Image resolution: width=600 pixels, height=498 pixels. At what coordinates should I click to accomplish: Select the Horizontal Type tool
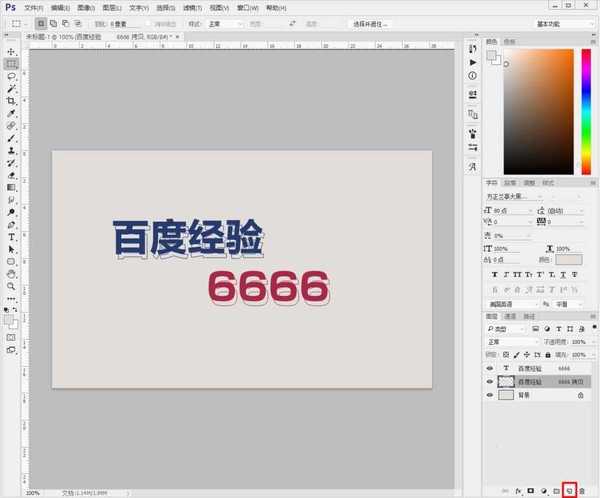point(11,236)
